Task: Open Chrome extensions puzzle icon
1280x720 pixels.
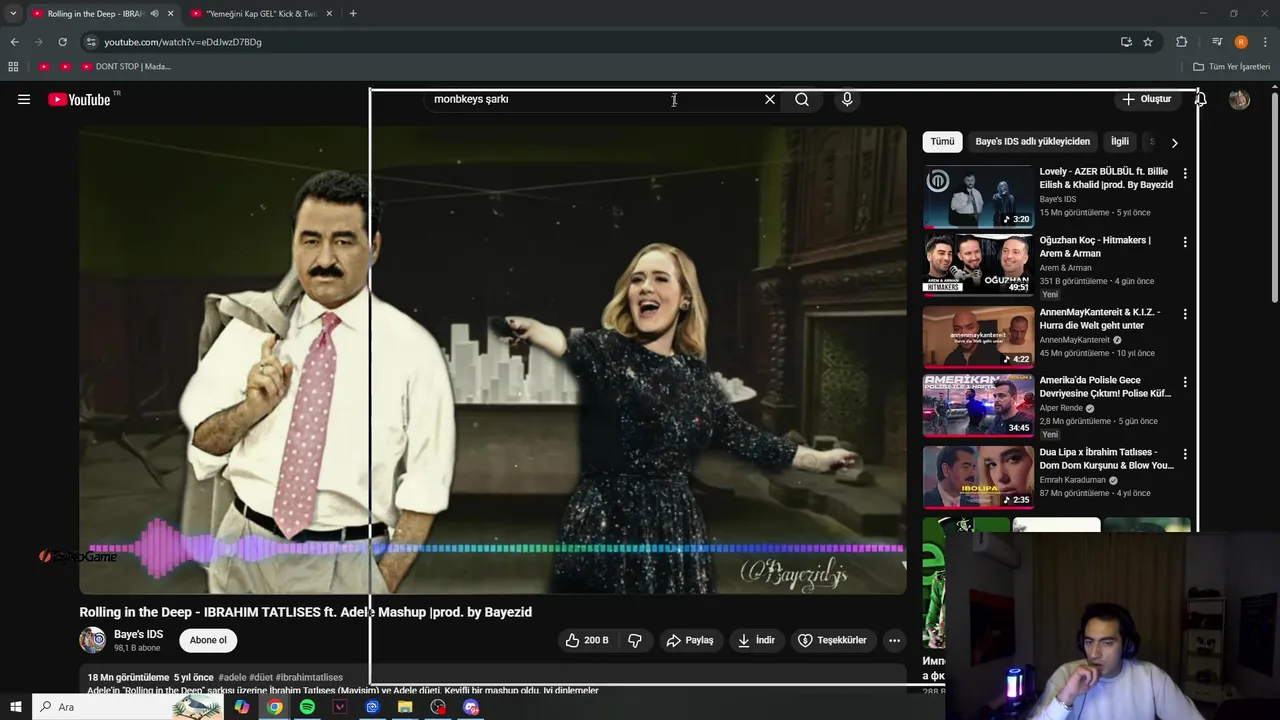Action: click(1182, 42)
